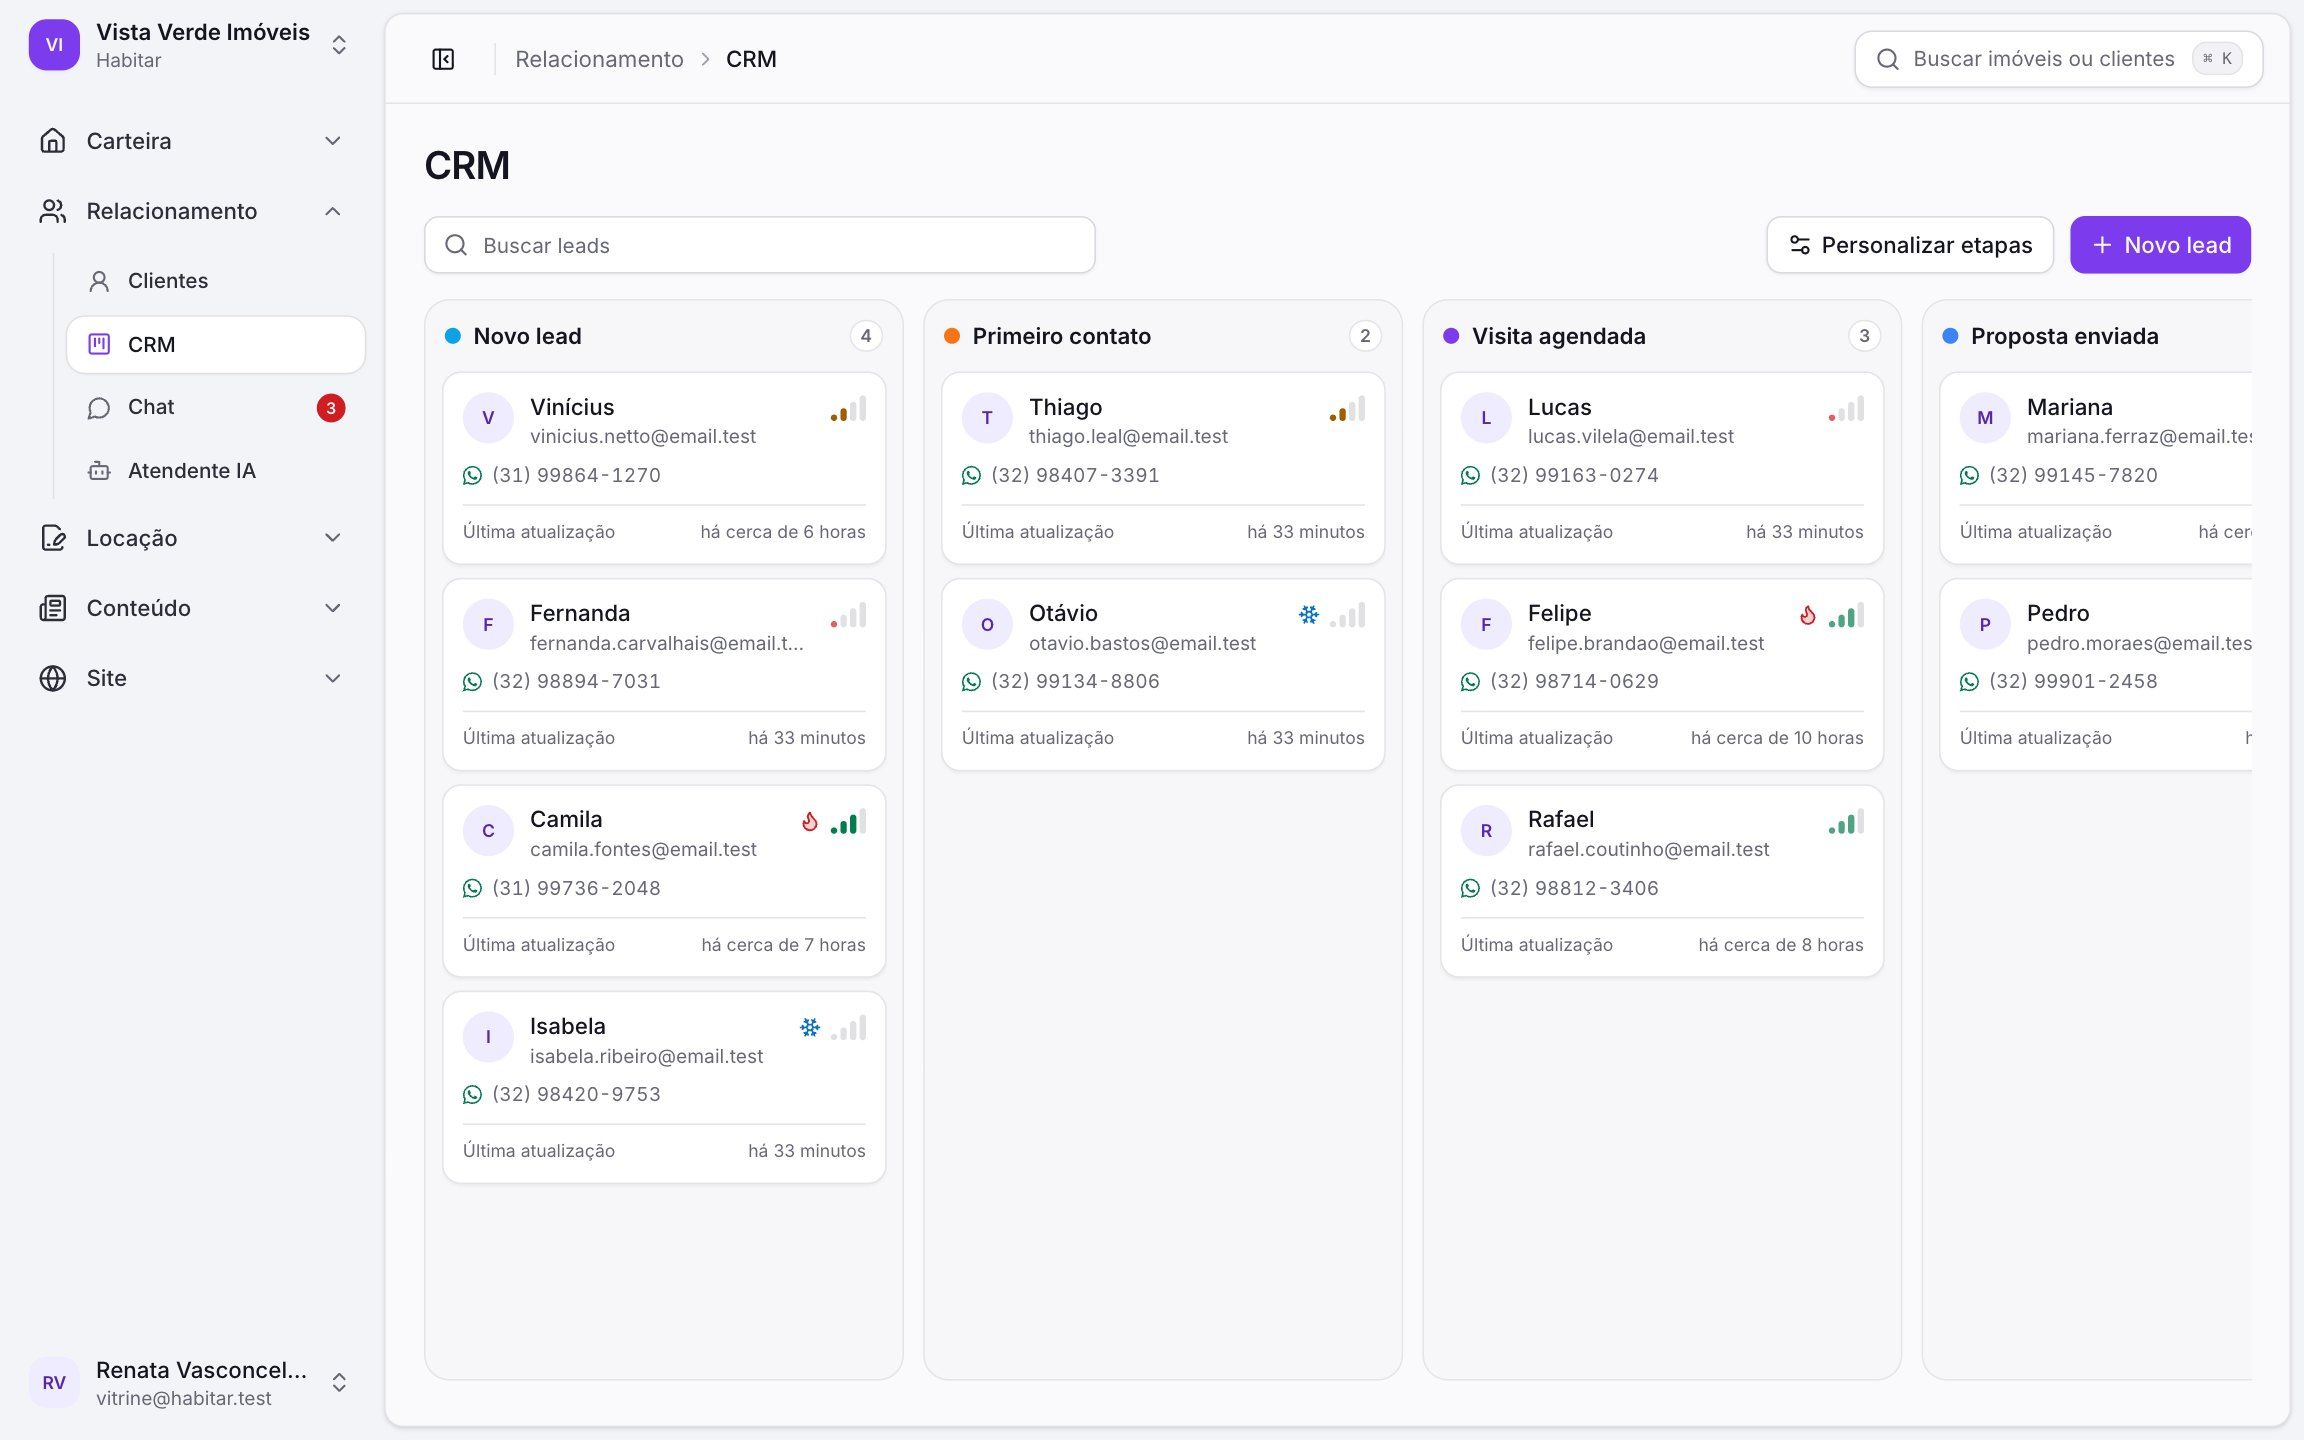2304x1440 pixels.
Task: Click the Proposta enviada column header
Action: click(2064, 336)
